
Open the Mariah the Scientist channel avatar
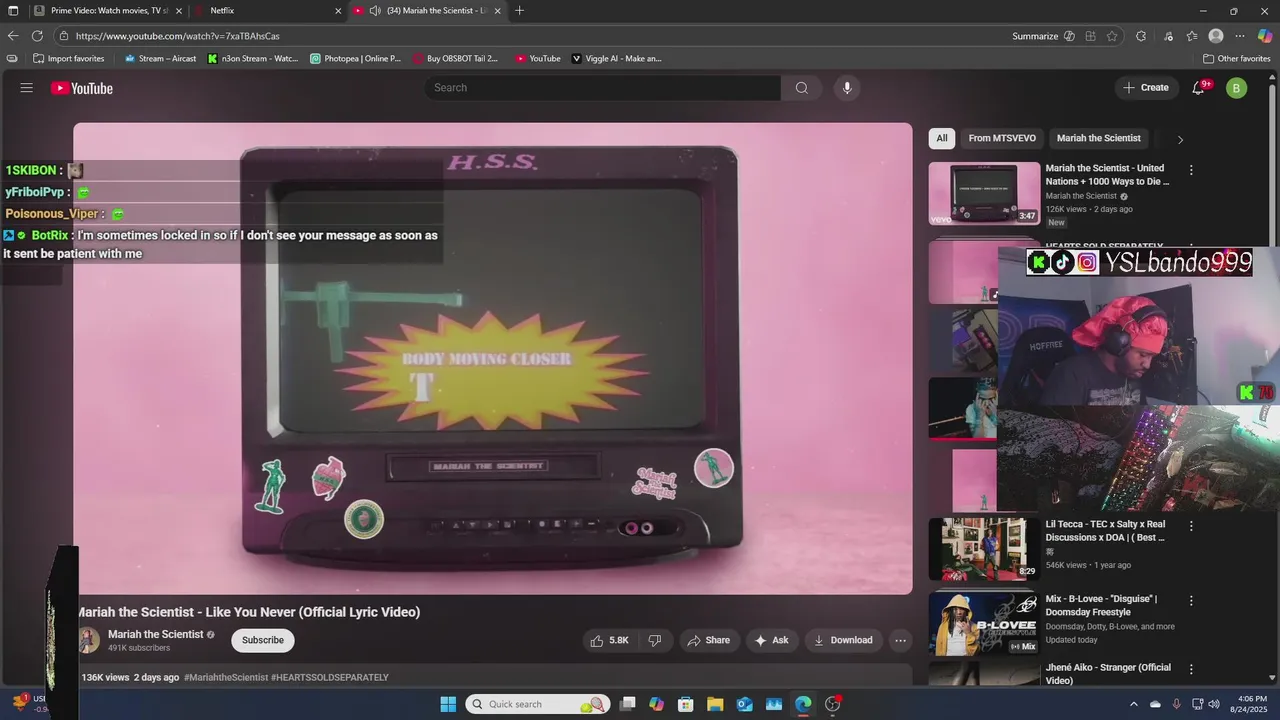pos(88,640)
